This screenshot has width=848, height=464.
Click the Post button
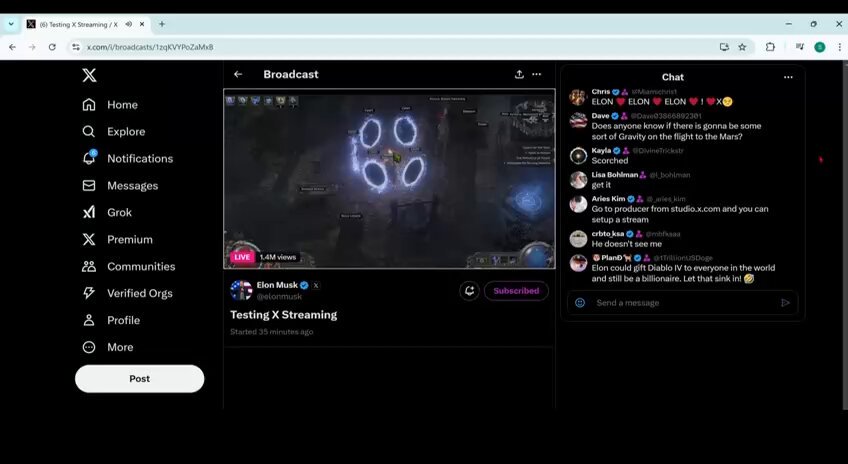140,379
